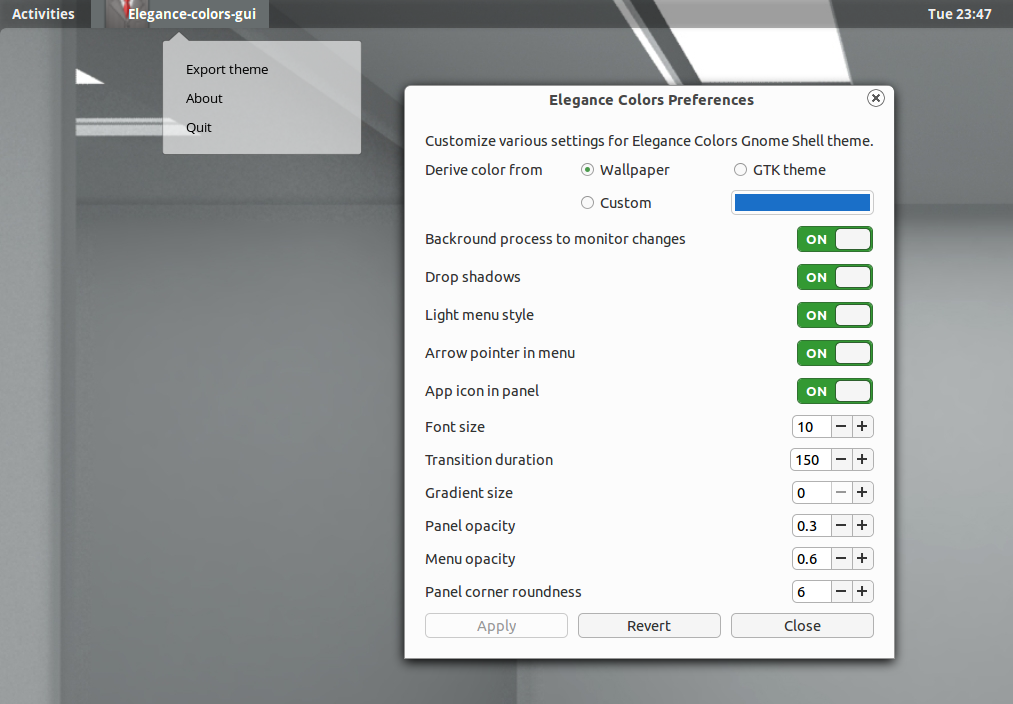This screenshot has height=704, width=1013.
Task: Disable App icon in panel
Action: 834,391
